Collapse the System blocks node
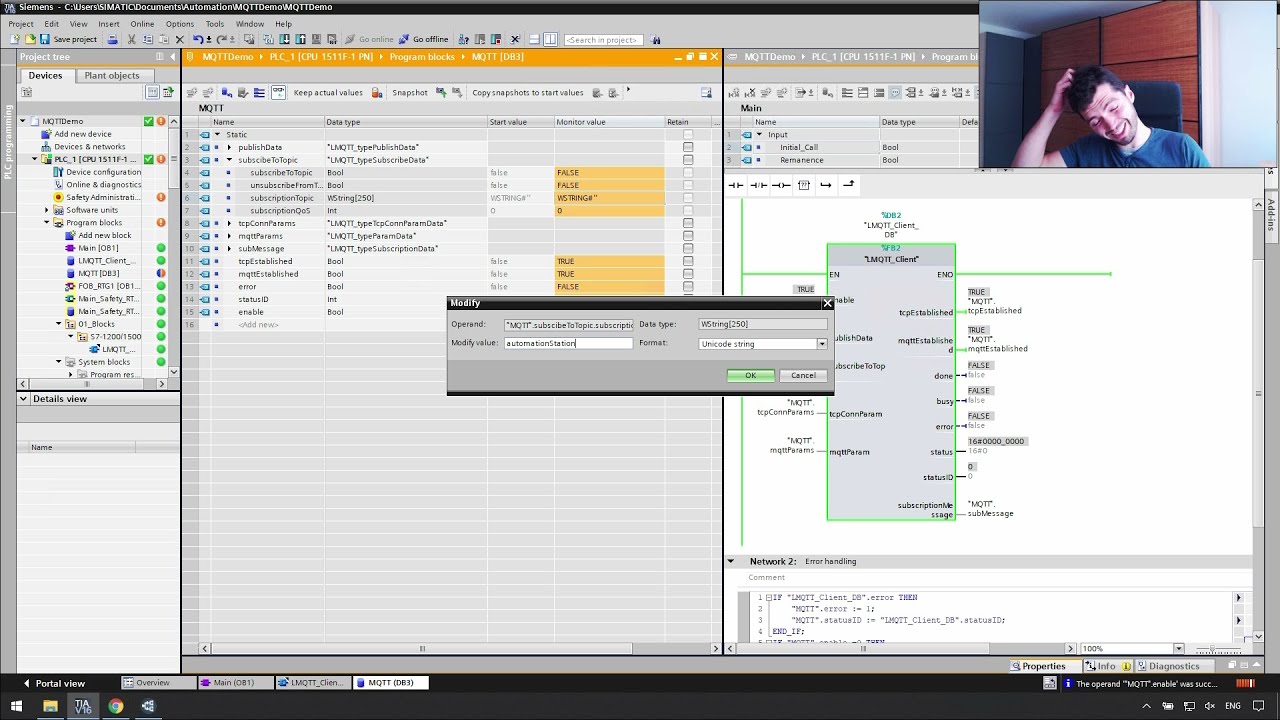The width and height of the screenshot is (1280, 720). 58,362
